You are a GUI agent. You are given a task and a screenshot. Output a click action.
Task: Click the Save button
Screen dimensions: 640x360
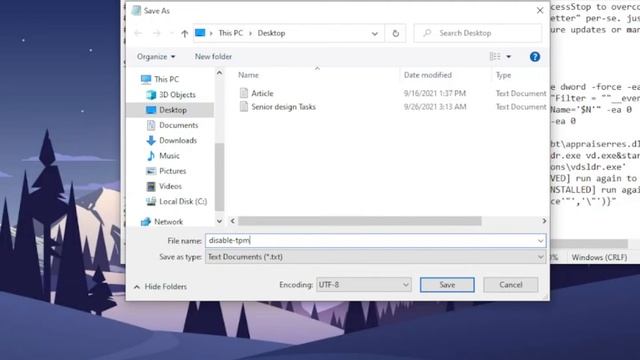point(447,285)
